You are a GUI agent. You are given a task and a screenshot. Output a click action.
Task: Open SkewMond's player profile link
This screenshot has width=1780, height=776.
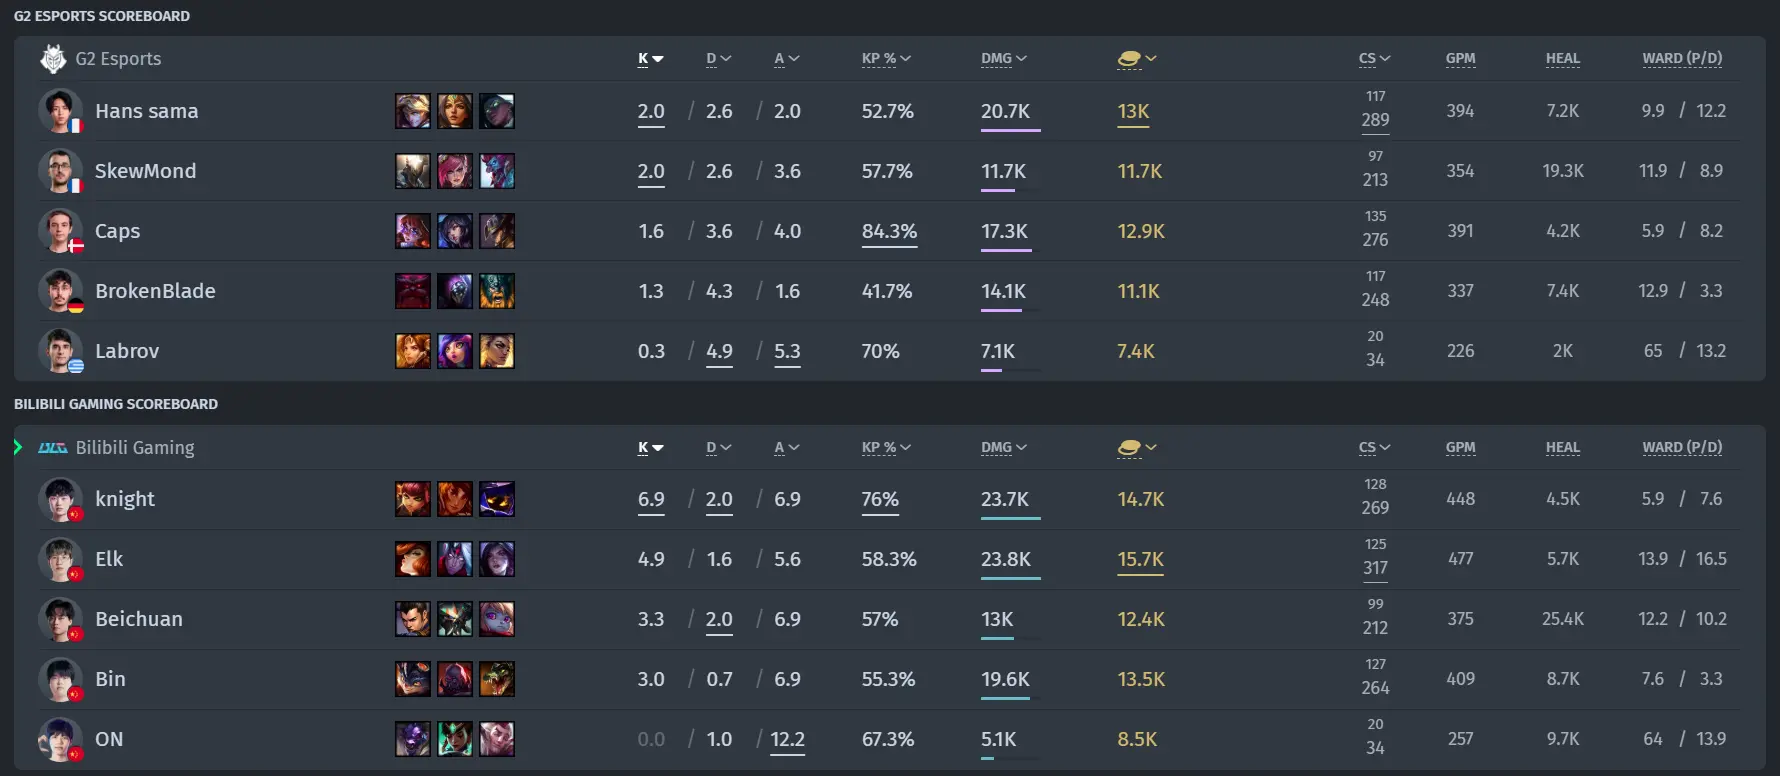(x=145, y=171)
